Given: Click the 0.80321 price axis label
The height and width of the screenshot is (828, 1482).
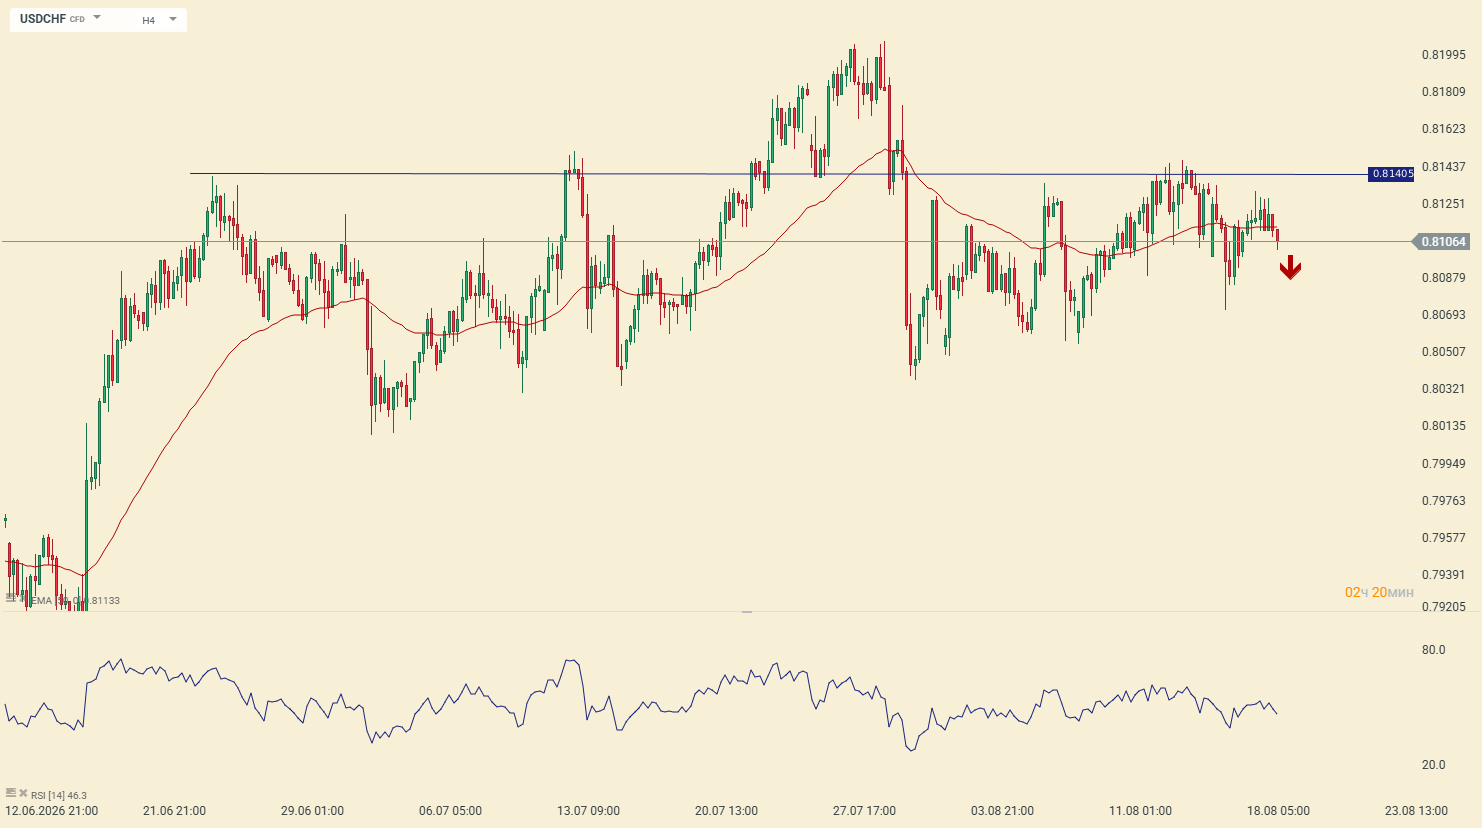Looking at the screenshot, I should (1444, 389).
